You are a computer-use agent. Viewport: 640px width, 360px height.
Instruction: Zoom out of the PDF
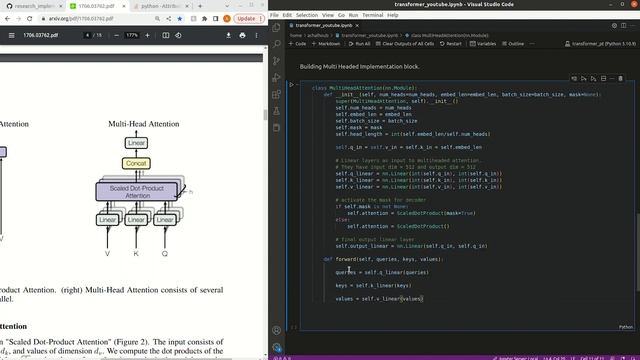116,36
